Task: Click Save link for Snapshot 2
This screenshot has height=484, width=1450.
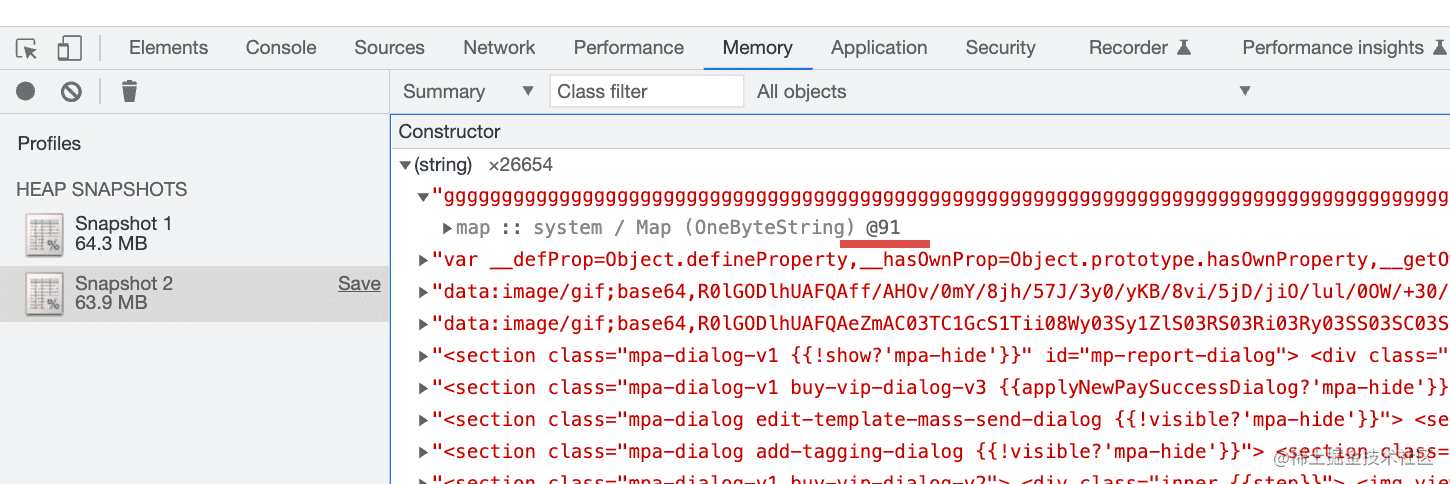Action: 359,284
